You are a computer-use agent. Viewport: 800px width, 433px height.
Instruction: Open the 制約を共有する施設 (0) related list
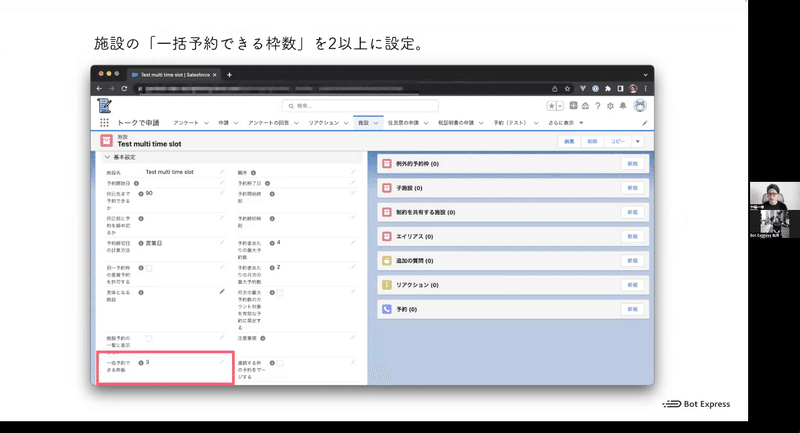pos(426,212)
